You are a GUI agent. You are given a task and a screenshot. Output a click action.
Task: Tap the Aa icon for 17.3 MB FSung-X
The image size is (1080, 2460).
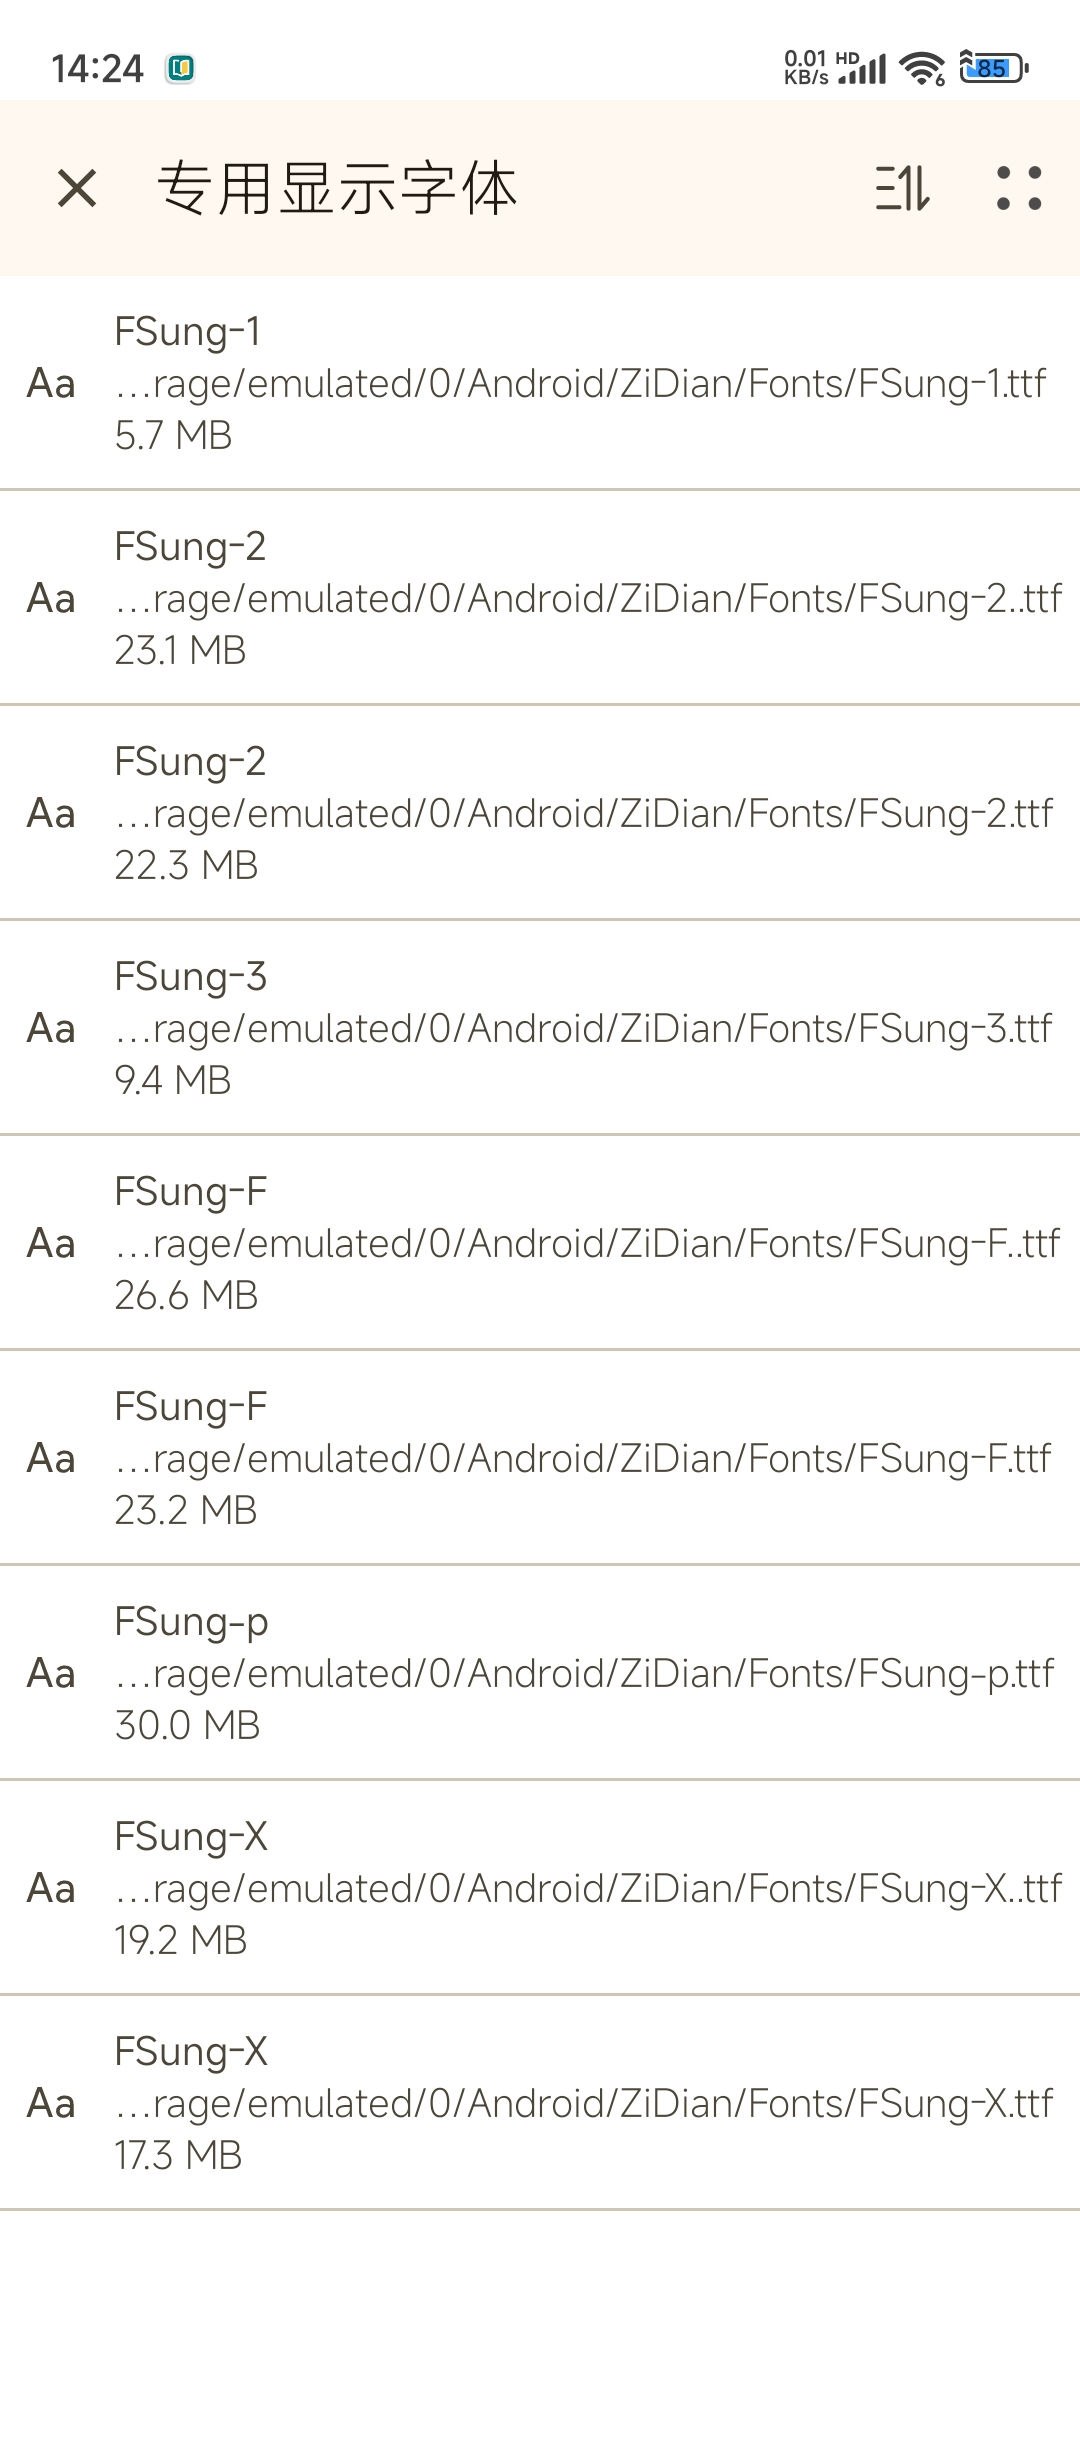[51, 2103]
